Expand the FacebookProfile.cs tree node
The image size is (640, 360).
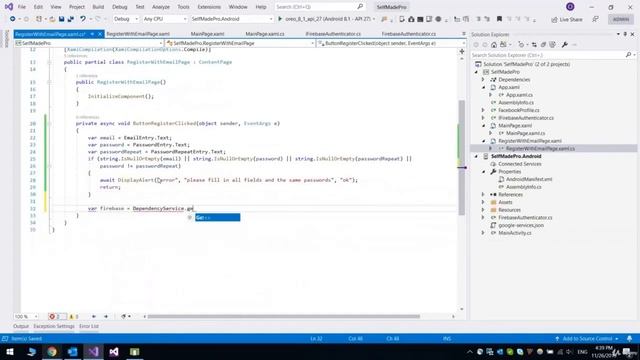(483, 110)
